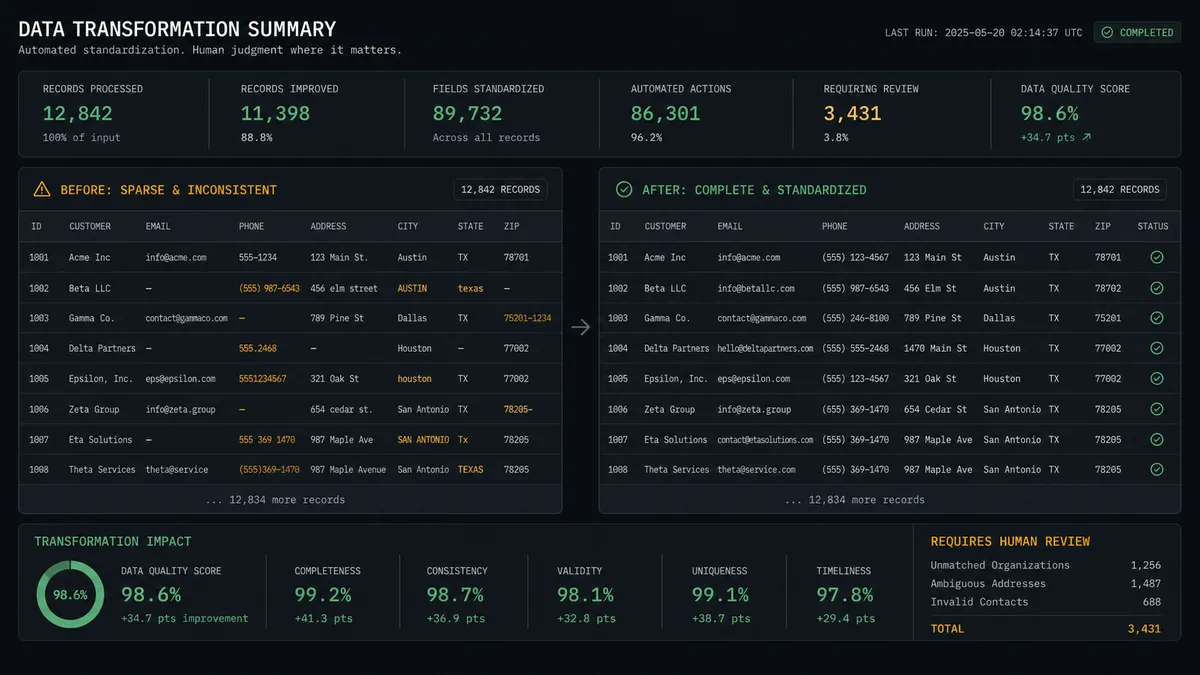Click the email hello@deltapartners.com
The image size is (1200, 675).
point(766,348)
